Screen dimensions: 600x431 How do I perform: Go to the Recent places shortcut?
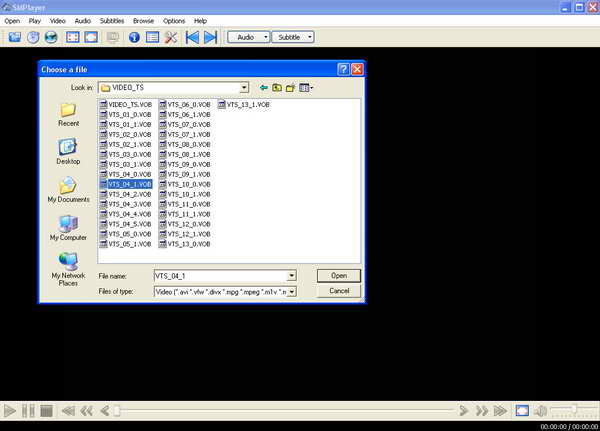[68, 115]
